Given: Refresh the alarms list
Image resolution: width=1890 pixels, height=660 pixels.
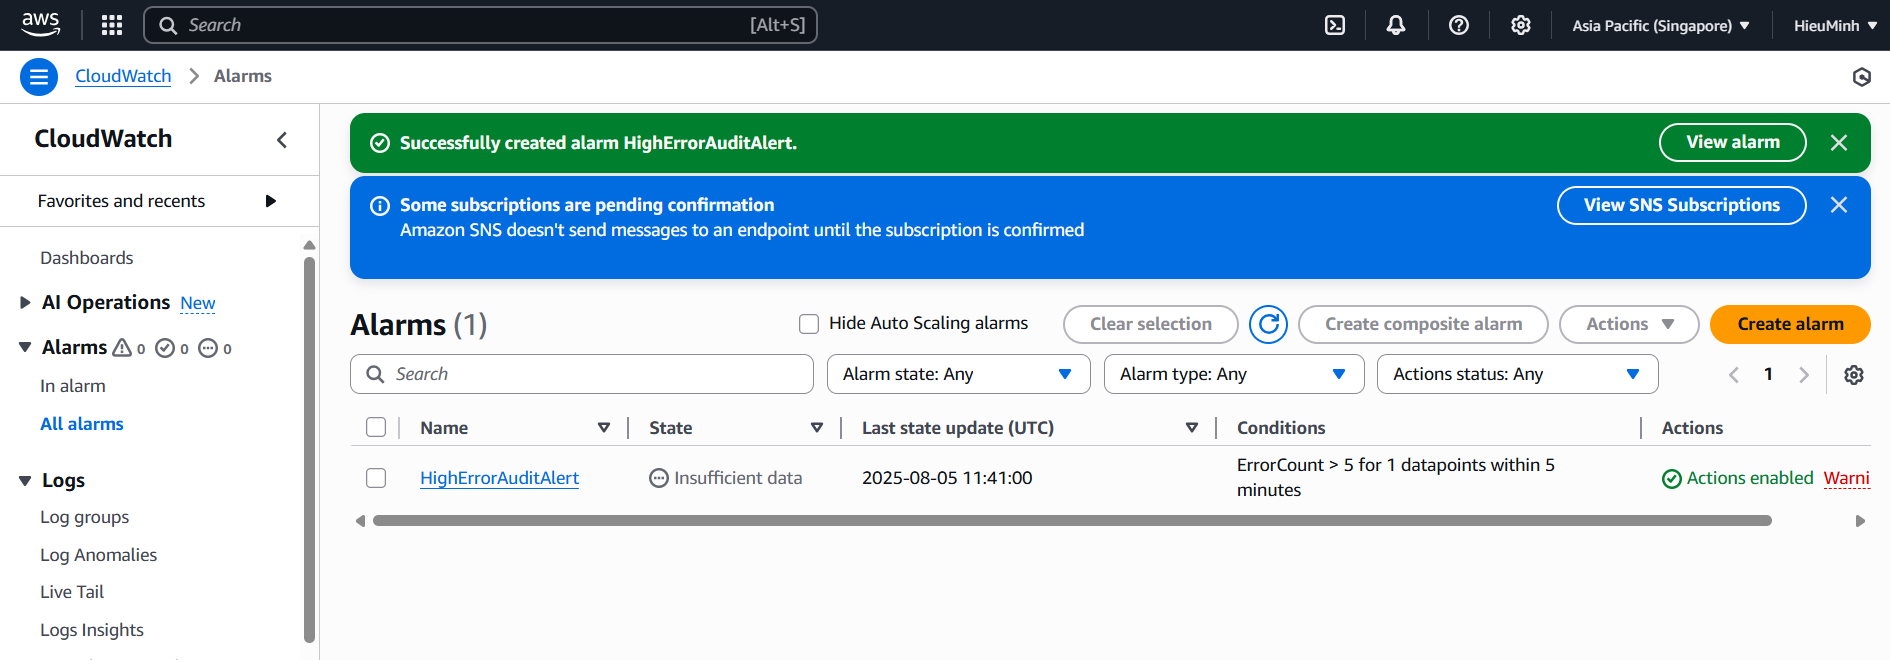Looking at the screenshot, I should pos(1268,324).
